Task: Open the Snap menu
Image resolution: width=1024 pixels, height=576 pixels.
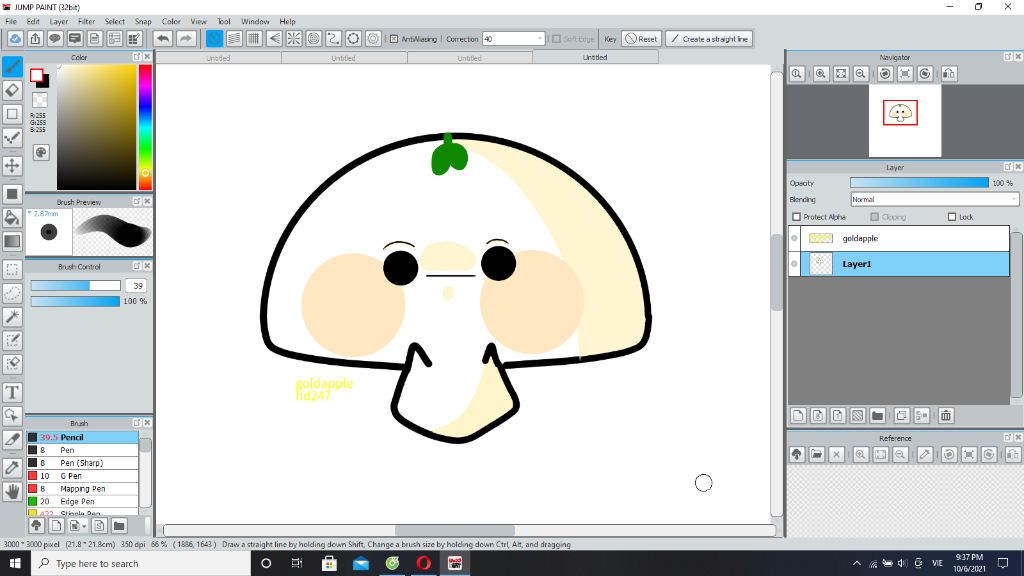Action: coord(143,22)
